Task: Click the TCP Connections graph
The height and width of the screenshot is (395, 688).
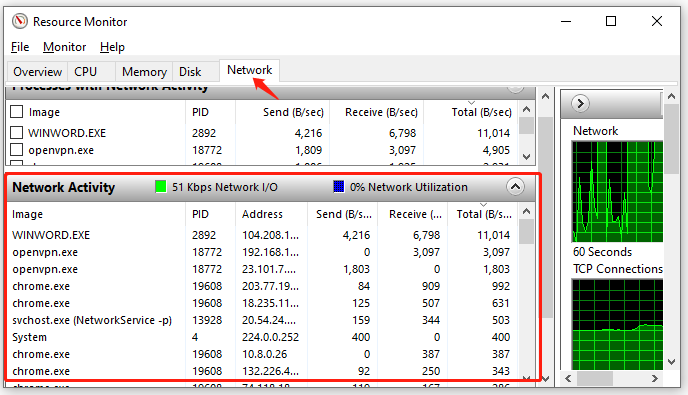Action: click(x=617, y=325)
